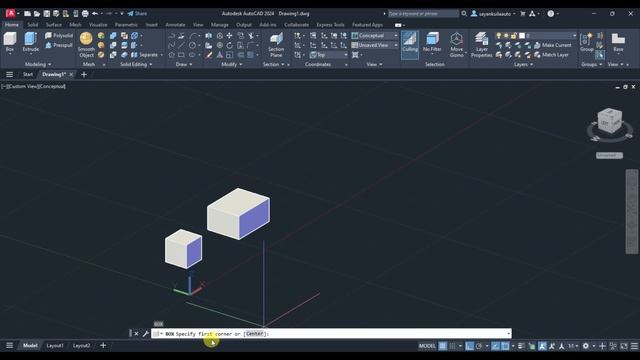Switch to the Mesh ribbon tab

click(75, 25)
